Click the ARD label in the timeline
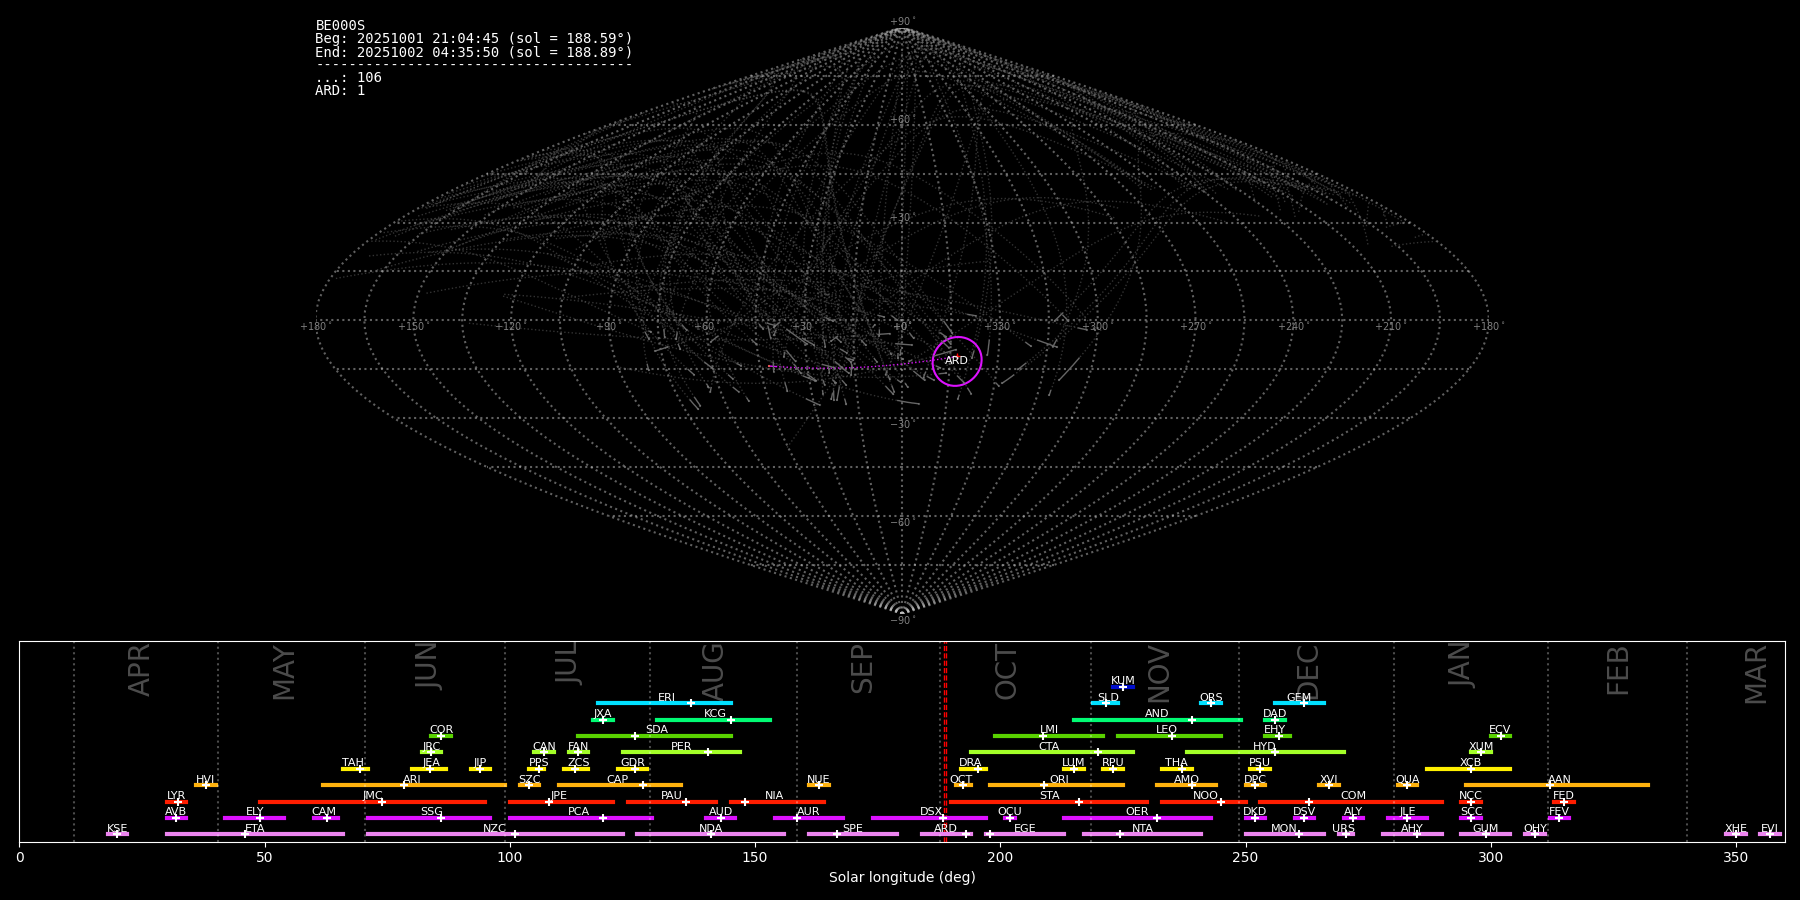Screen dimensions: 1800x900 (x=945, y=829)
